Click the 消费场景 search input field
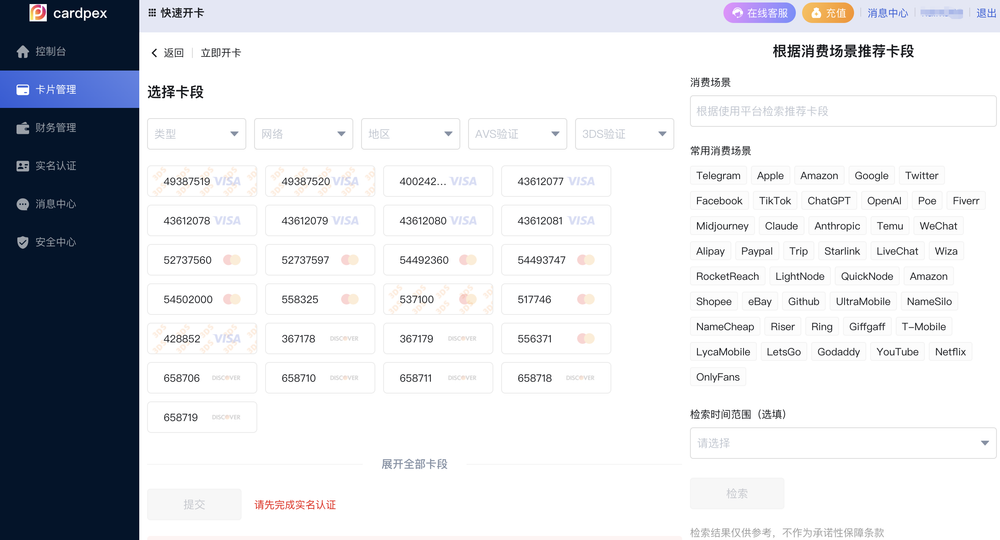The height and width of the screenshot is (540, 1000). pyautogui.click(x=843, y=111)
